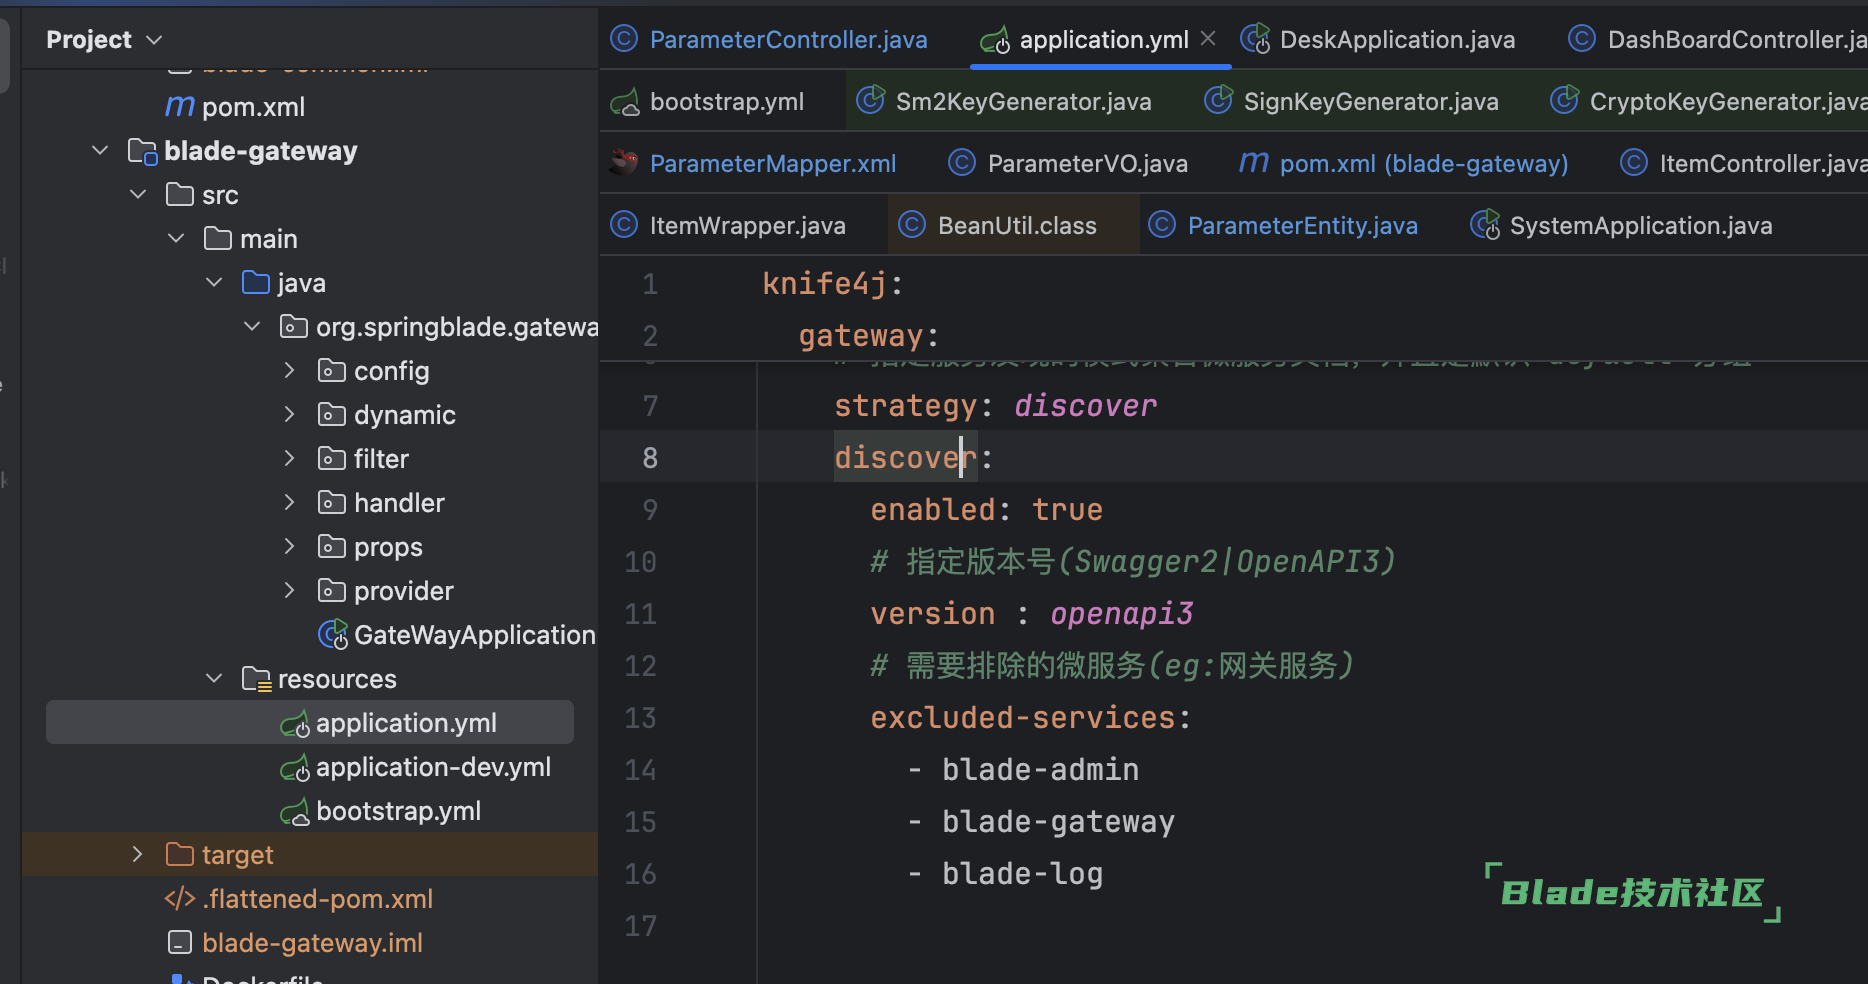The image size is (1868, 984).
Task: Collapse the java folder chevron
Action: tap(214, 283)
